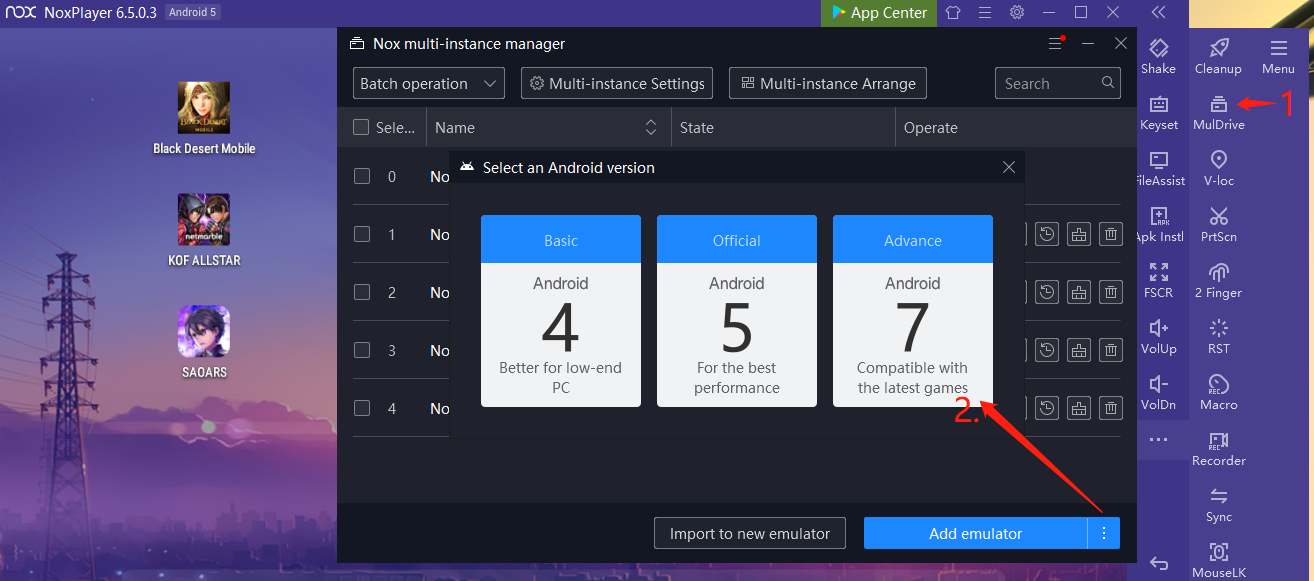Turn volume up with VolUp
1314x581 pixels.
pyautogui.click(x=1158, y=336)
